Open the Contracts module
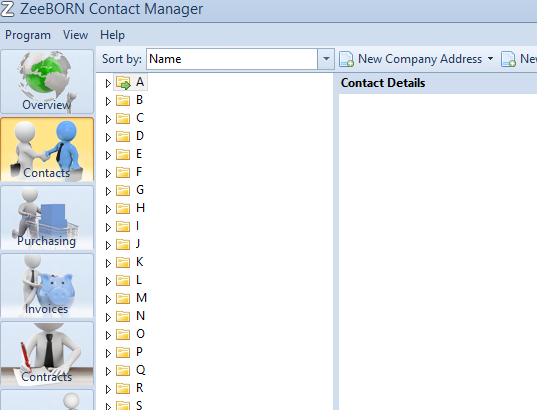Viewport: 537px width, 410px height. coord(47,354)
